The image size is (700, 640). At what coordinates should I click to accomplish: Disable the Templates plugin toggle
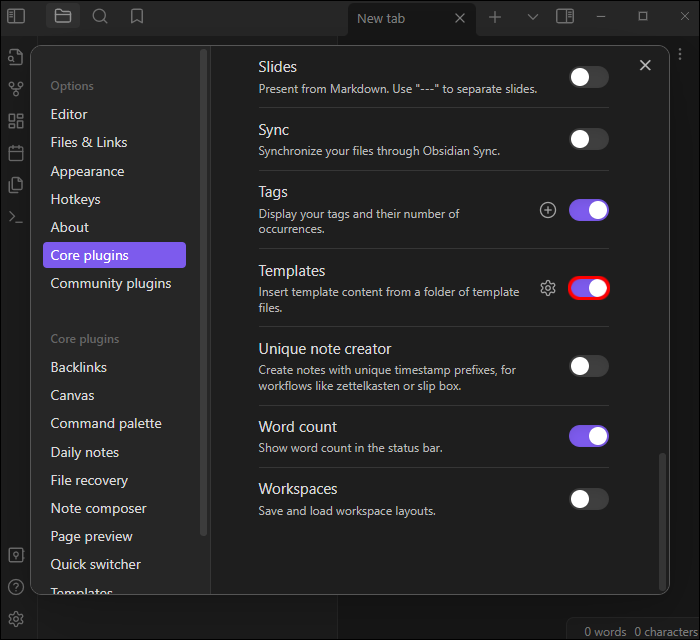(589, 288)
